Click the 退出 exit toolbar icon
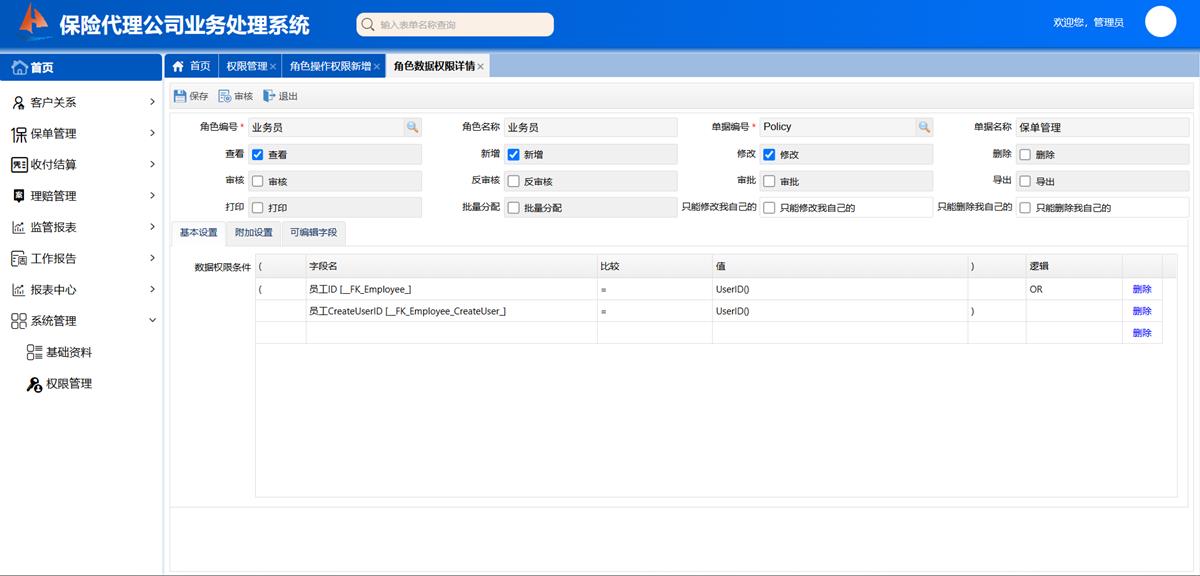 click(269, 96)
